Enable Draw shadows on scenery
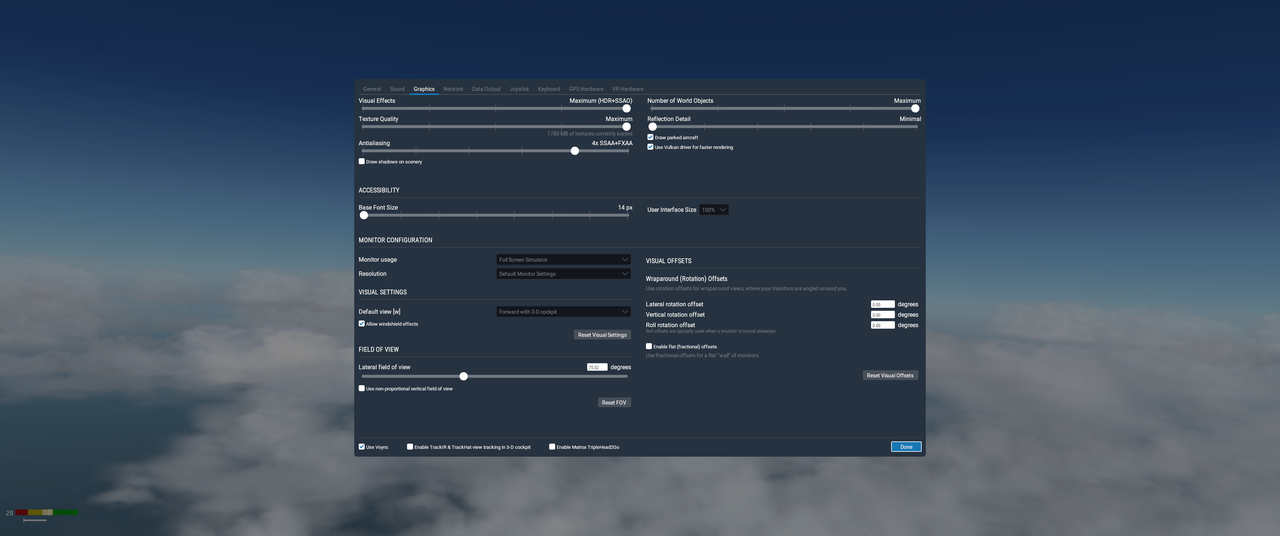Image resolution: width=1280 pixels, height=536 pixels. (x=362, y=161)
